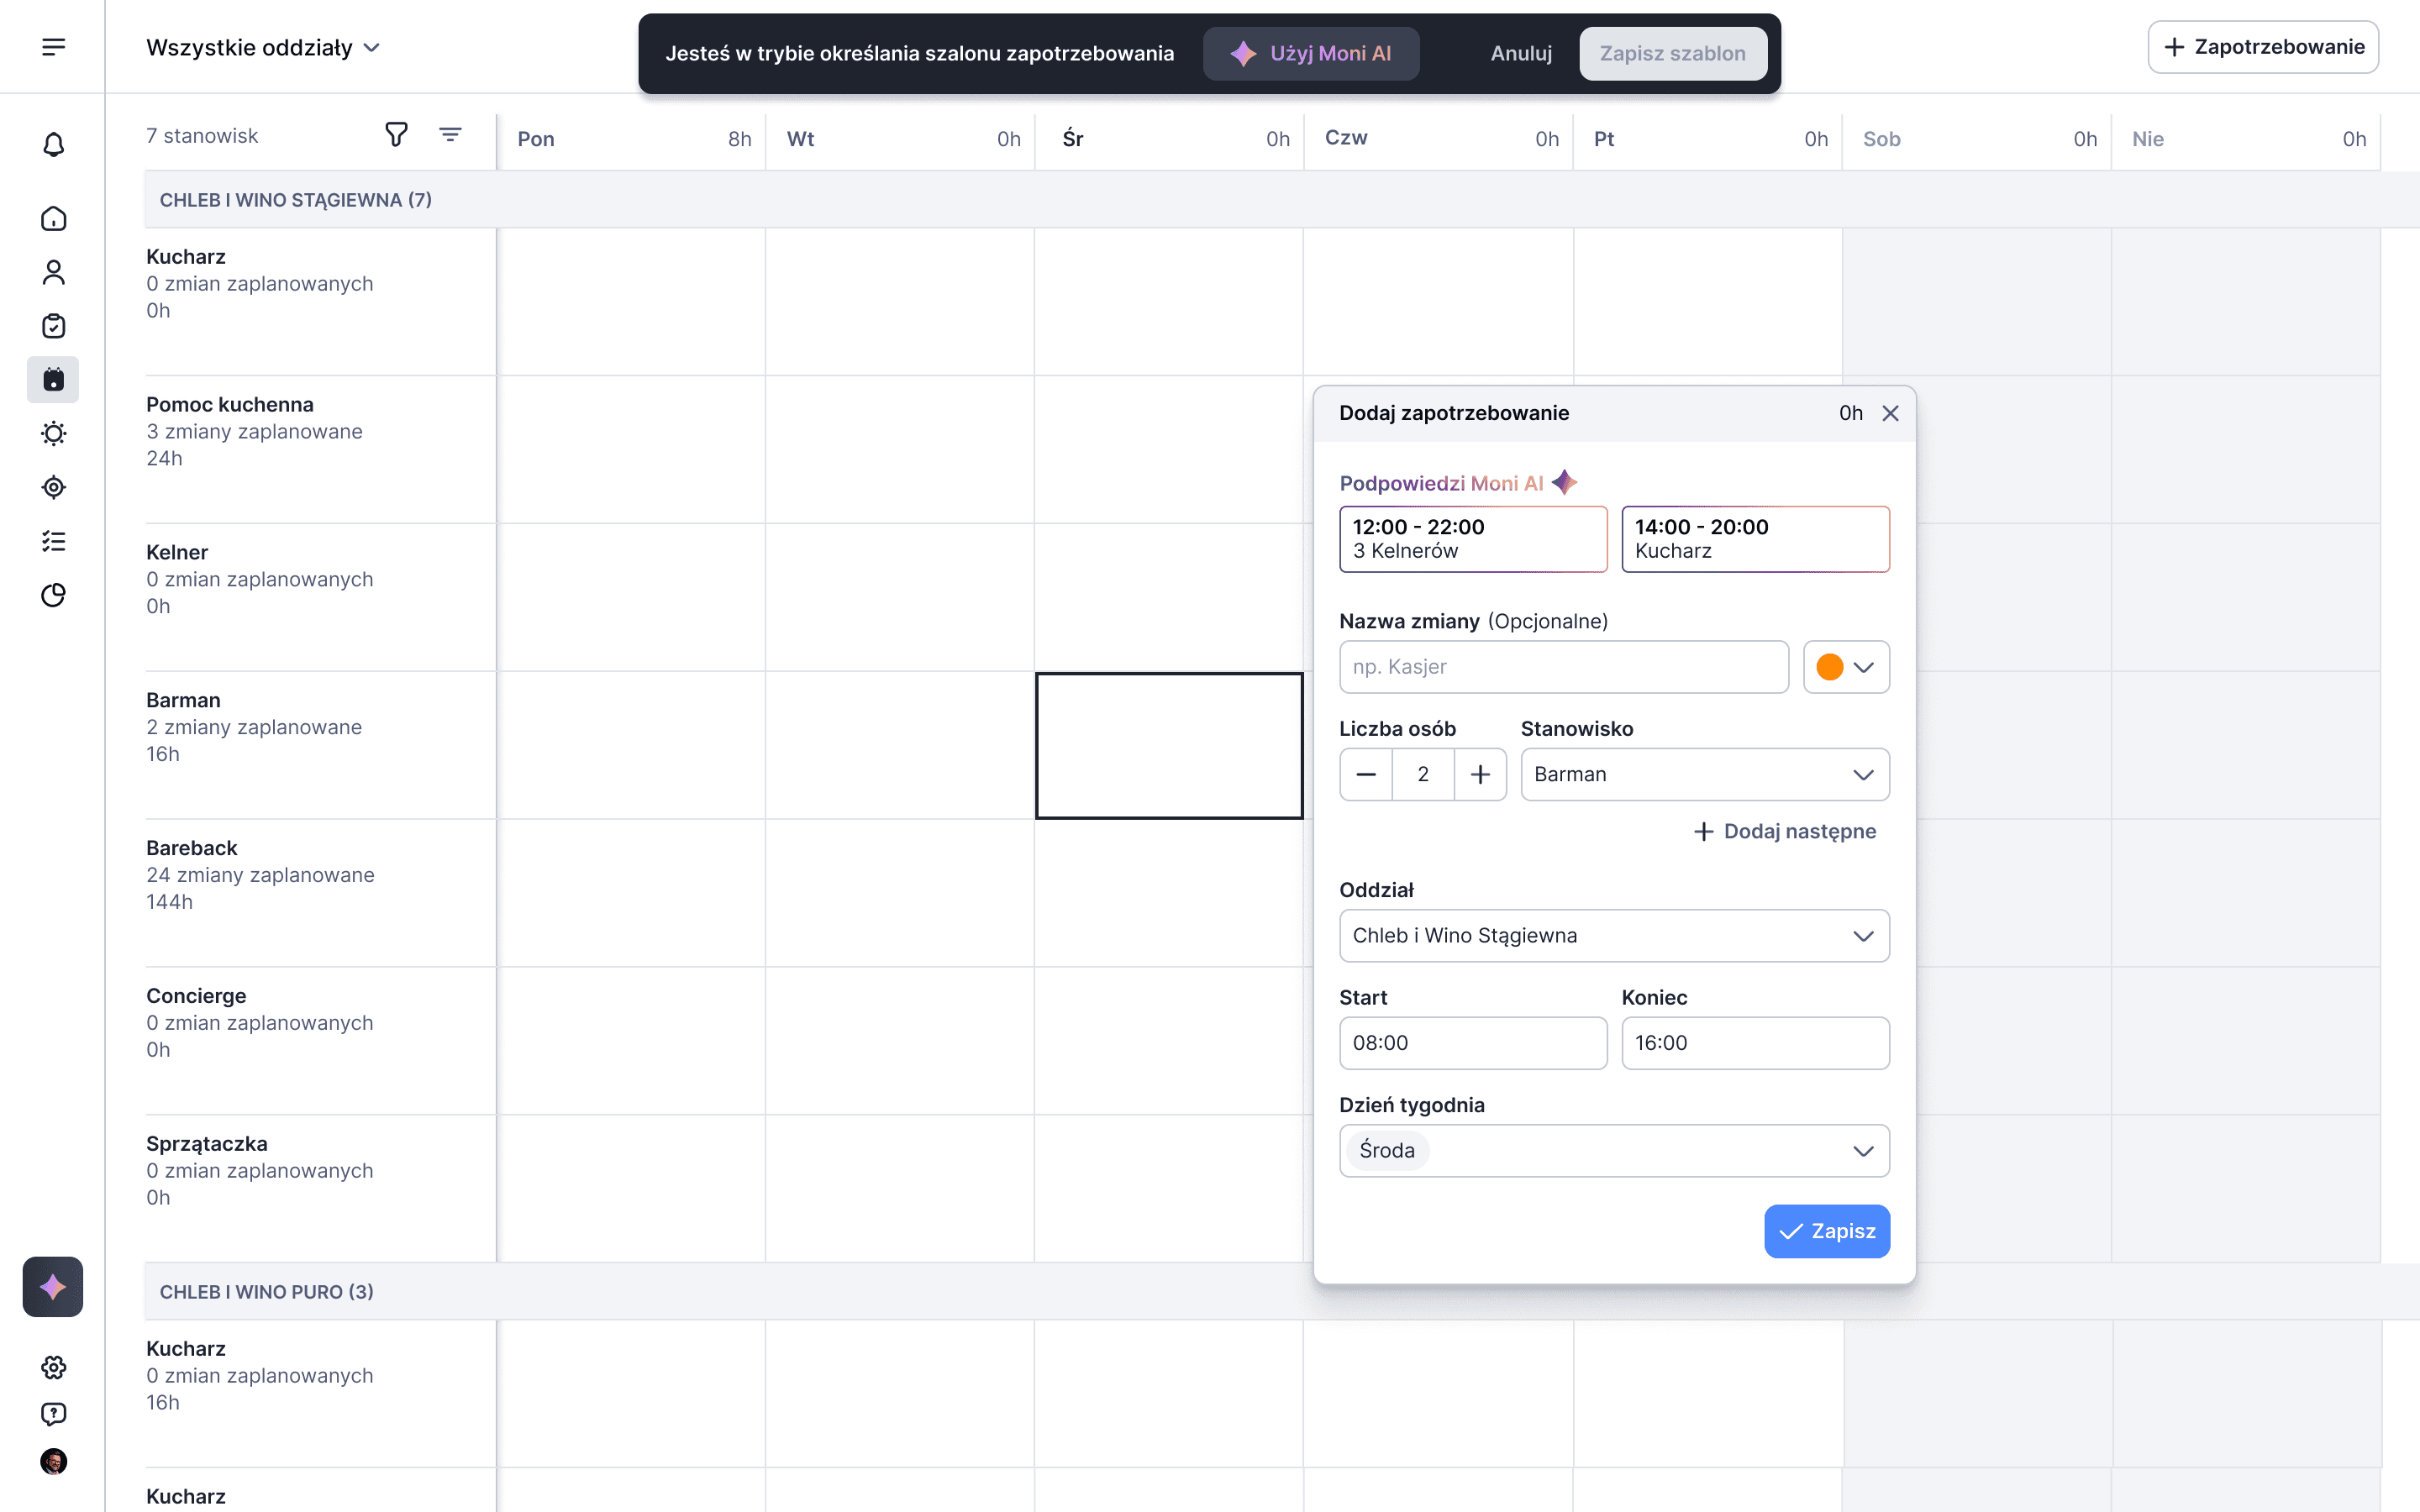Viewport: 2420px width, 1512px height.
Task: Increase number of people with plus
Action: pos(1479,774)
